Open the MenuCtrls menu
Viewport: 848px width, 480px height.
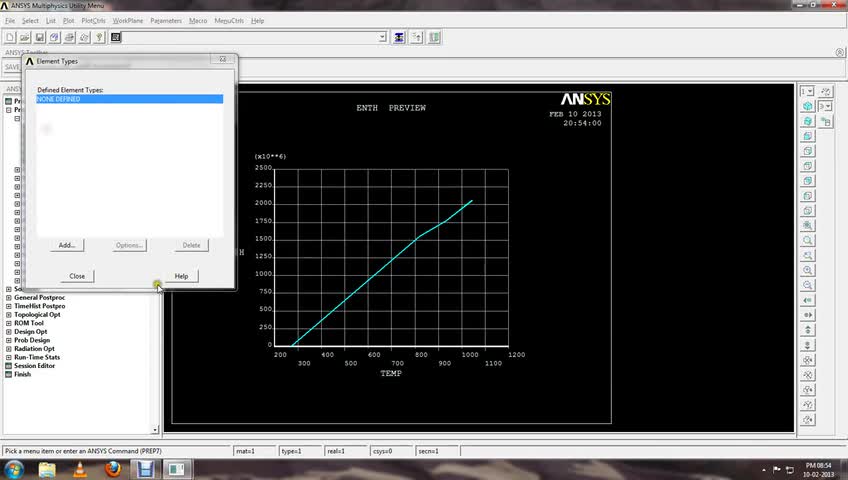click(229, 21)
